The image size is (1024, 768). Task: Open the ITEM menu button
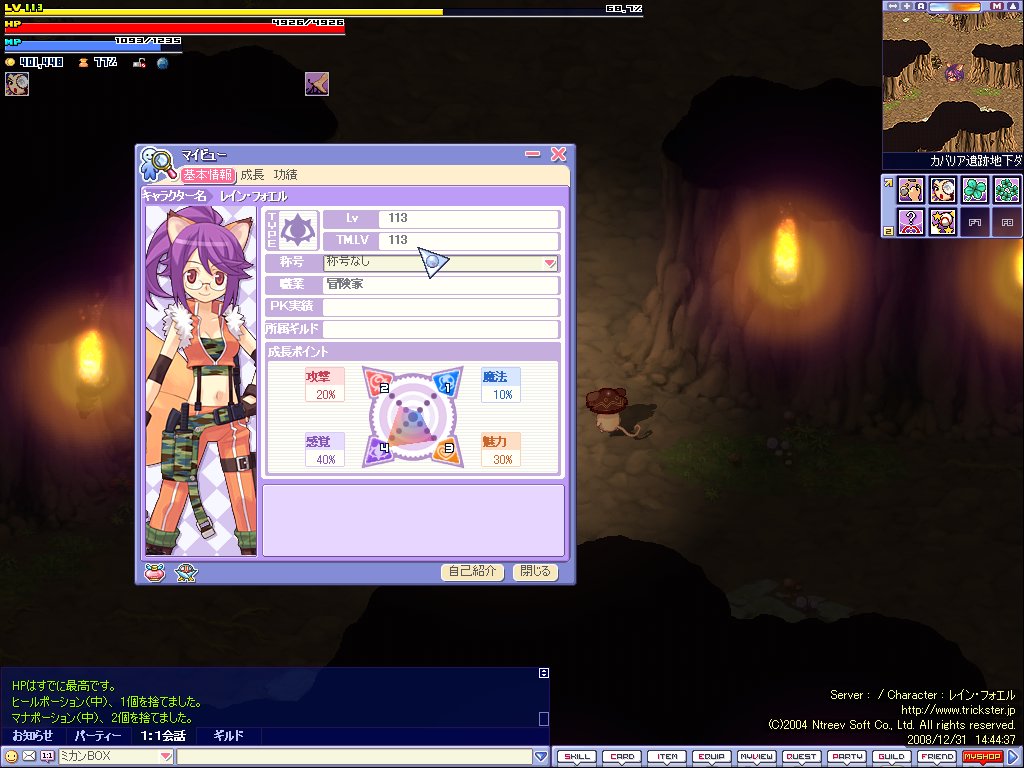pyautogui.click(x=667, y=757)
